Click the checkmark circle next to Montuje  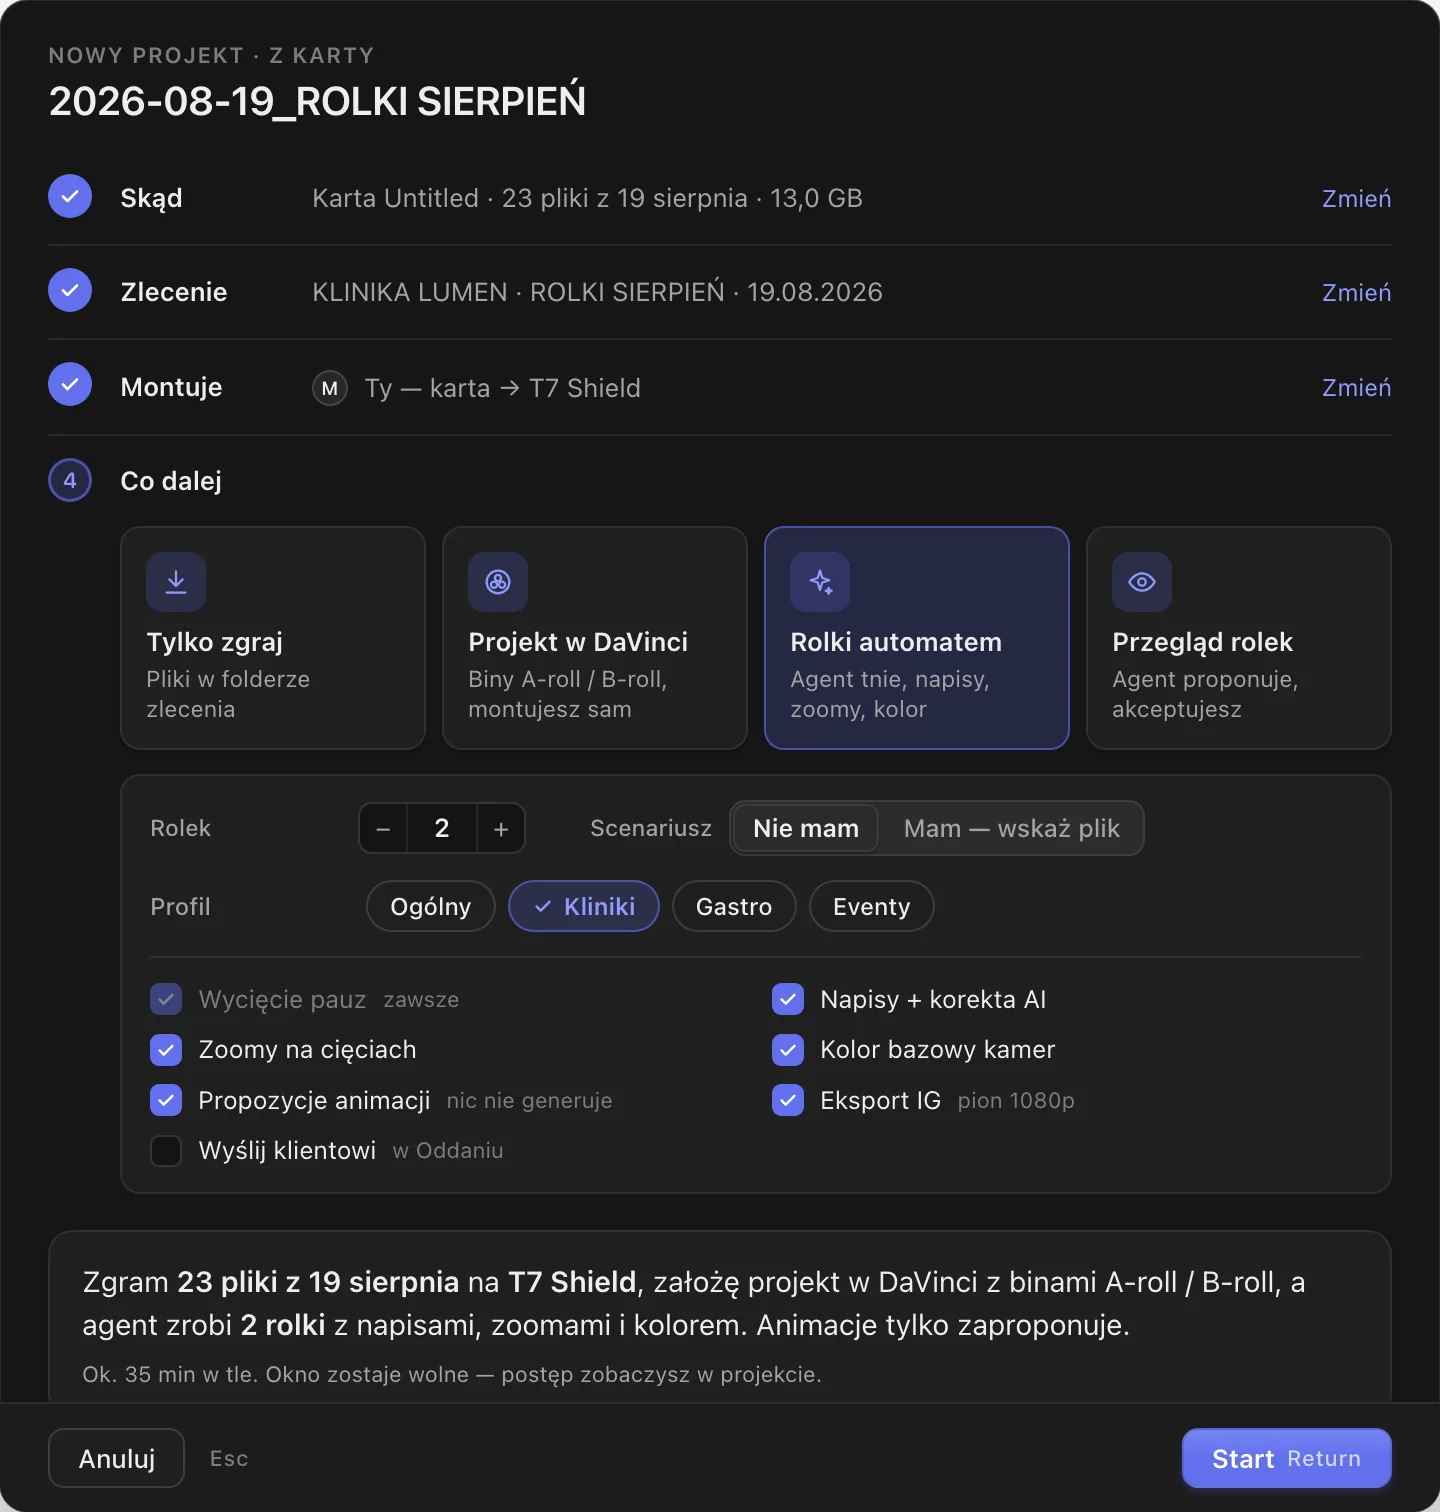[70, 384]
